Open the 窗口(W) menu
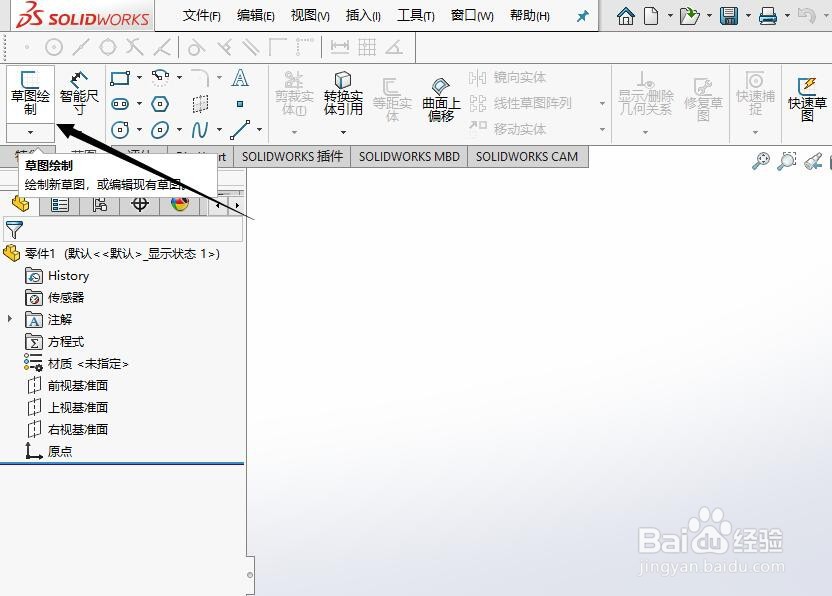The image size is (832, 596). pos(472,15)
